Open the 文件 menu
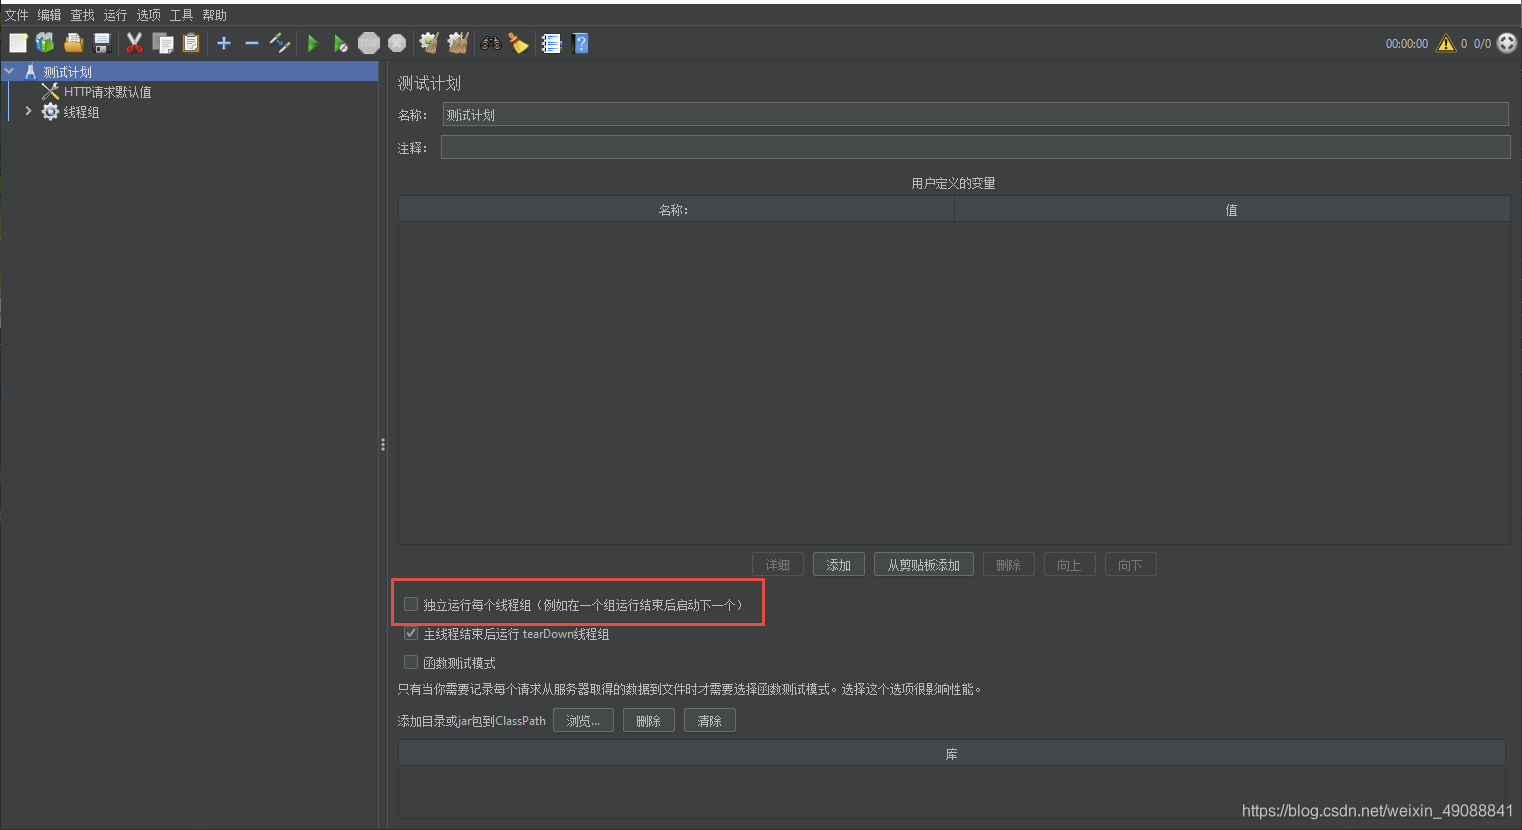The height and width of the screenshot is (830, 1522). coord(17,15)
